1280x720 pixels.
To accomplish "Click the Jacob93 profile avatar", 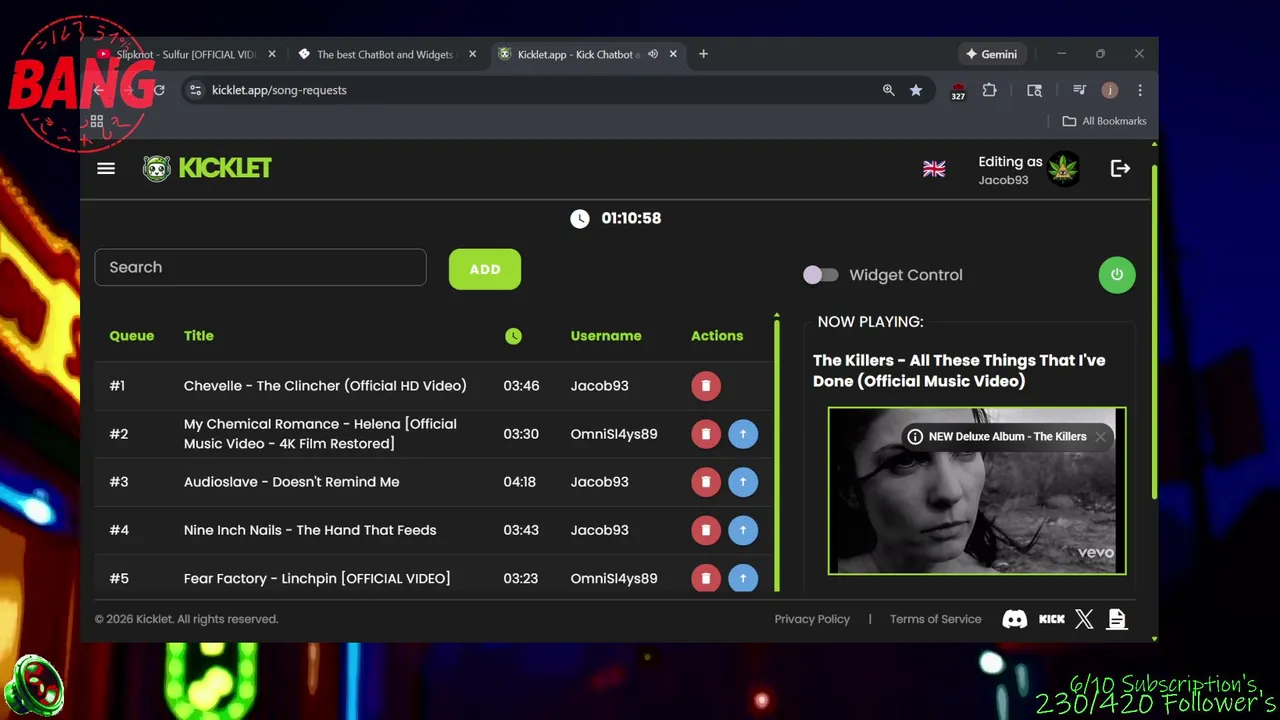I will coord(1063,169).
